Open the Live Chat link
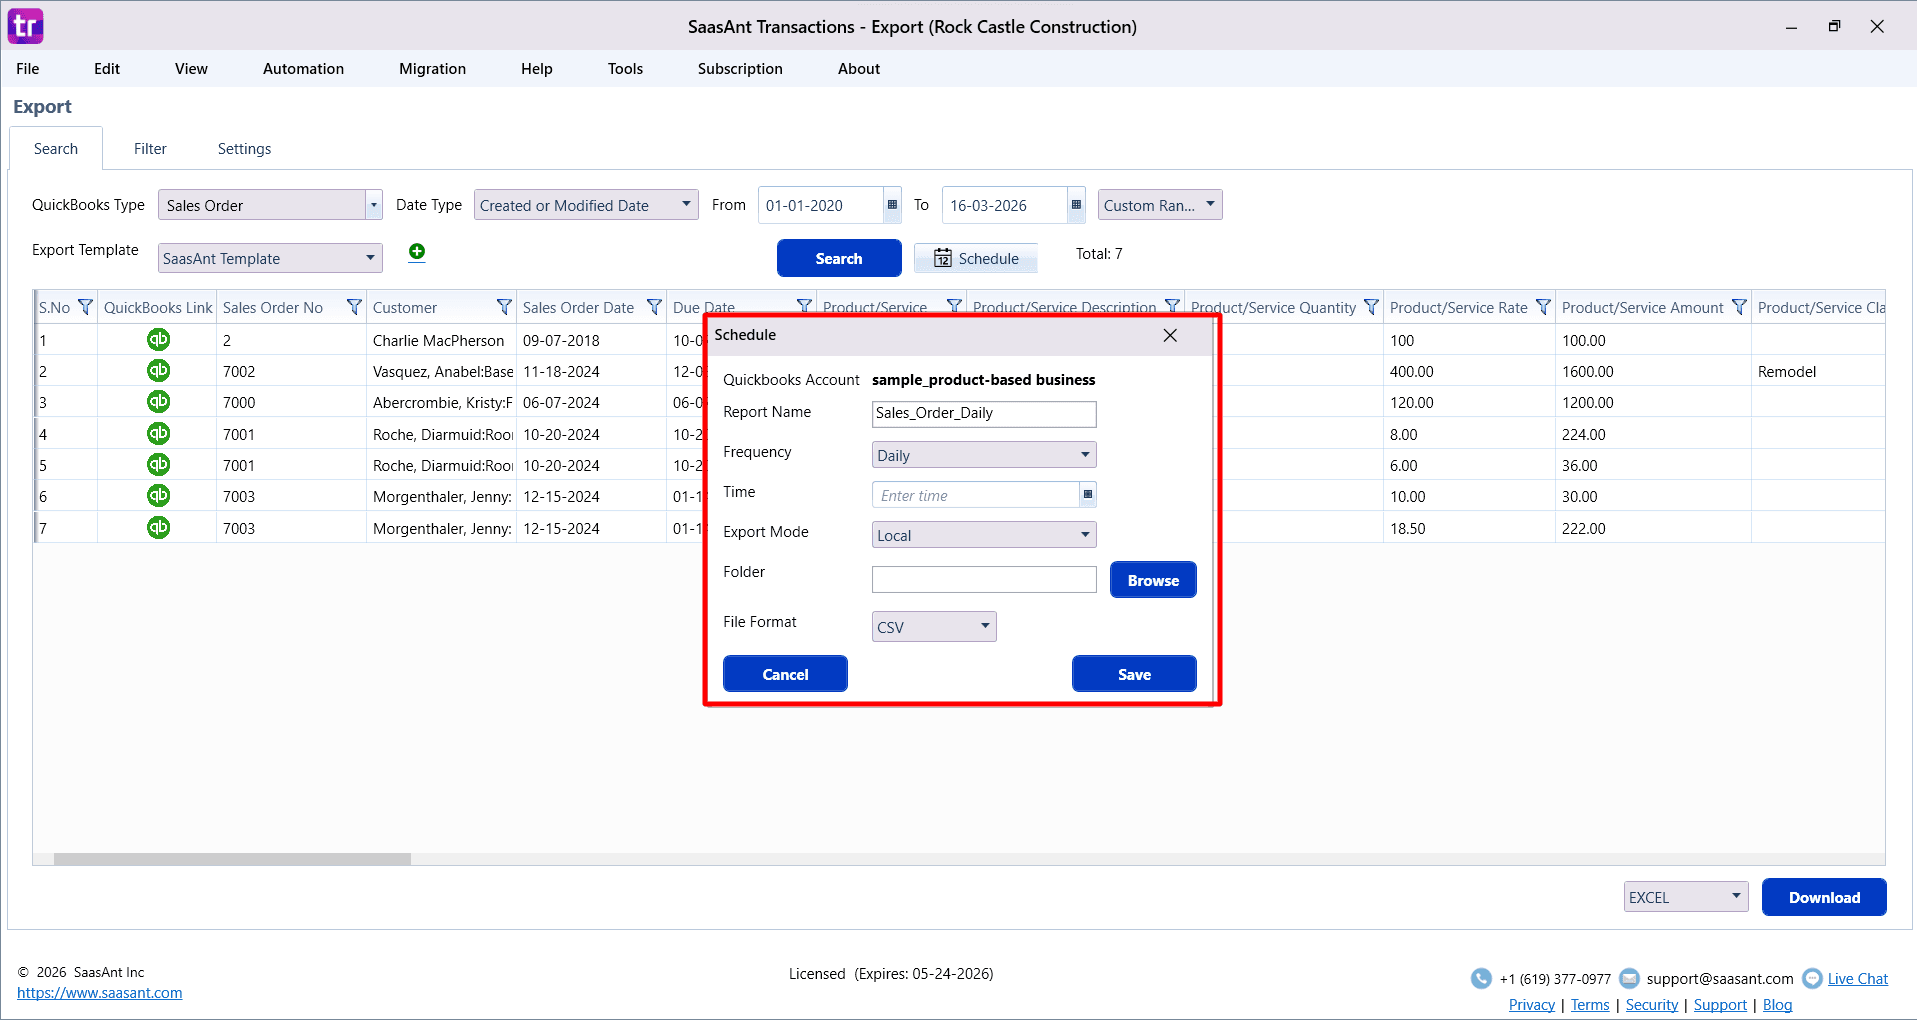The height and width of the screenshot is (1020, 1917). (1858, 979)
